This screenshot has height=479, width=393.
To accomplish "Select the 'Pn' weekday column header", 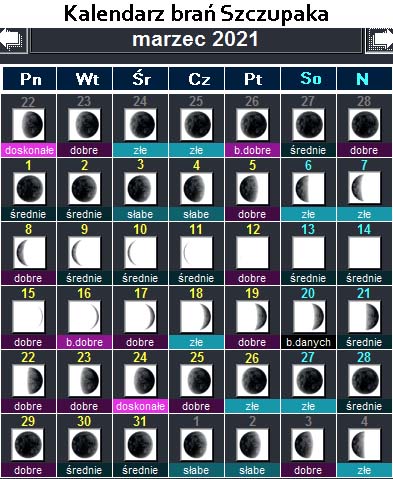I will click(x=29, y=79).
